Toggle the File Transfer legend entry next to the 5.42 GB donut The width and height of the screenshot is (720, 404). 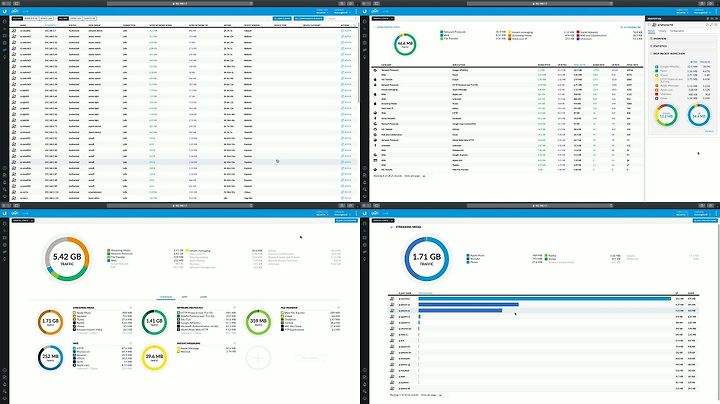pos(117,257)
